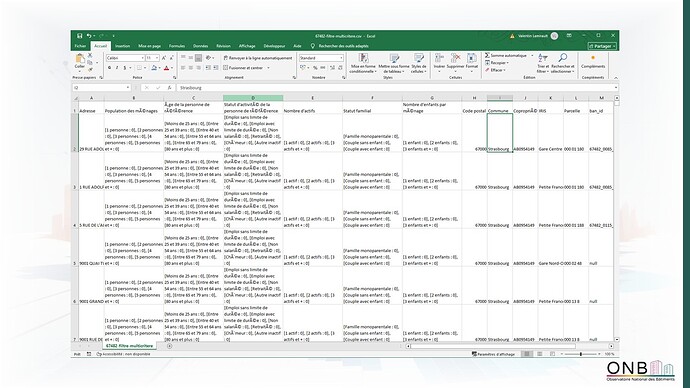The image size is (690, 388).
Task: Click the Borders icon
Action: pos(139,68)
